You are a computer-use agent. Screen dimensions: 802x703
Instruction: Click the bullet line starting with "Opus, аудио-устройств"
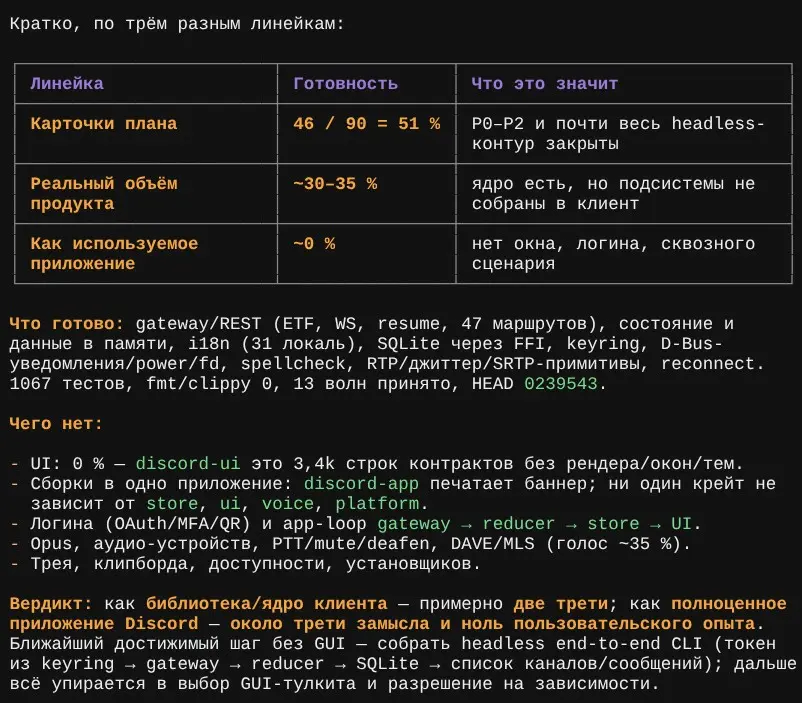coord(350,543)
